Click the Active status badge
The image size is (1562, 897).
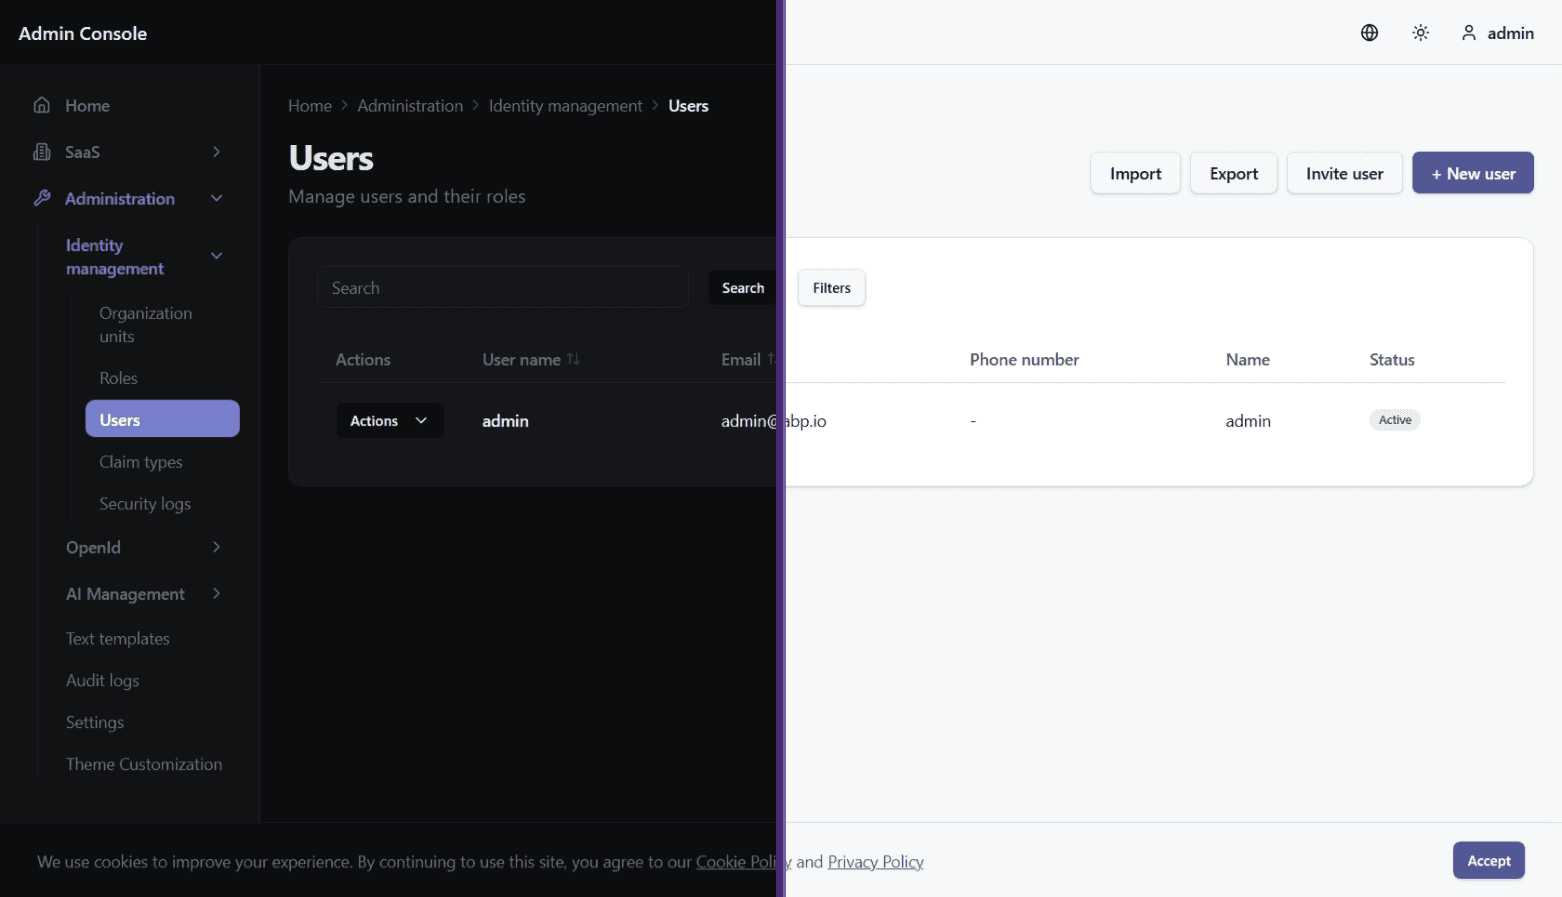[x=1395, y=420]
